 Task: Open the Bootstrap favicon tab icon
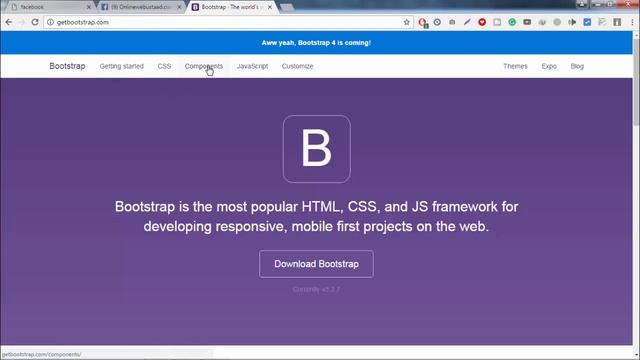tap(196, 7)
